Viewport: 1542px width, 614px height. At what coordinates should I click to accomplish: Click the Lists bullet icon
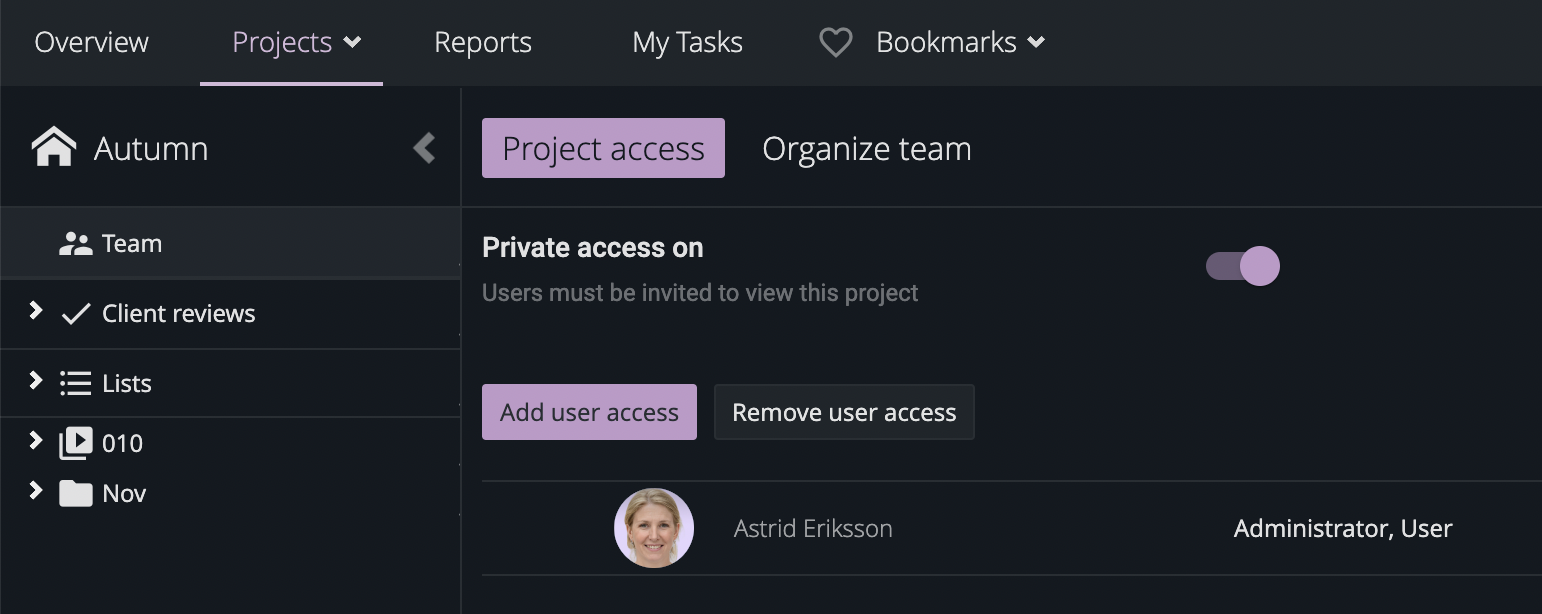(76, 384)
